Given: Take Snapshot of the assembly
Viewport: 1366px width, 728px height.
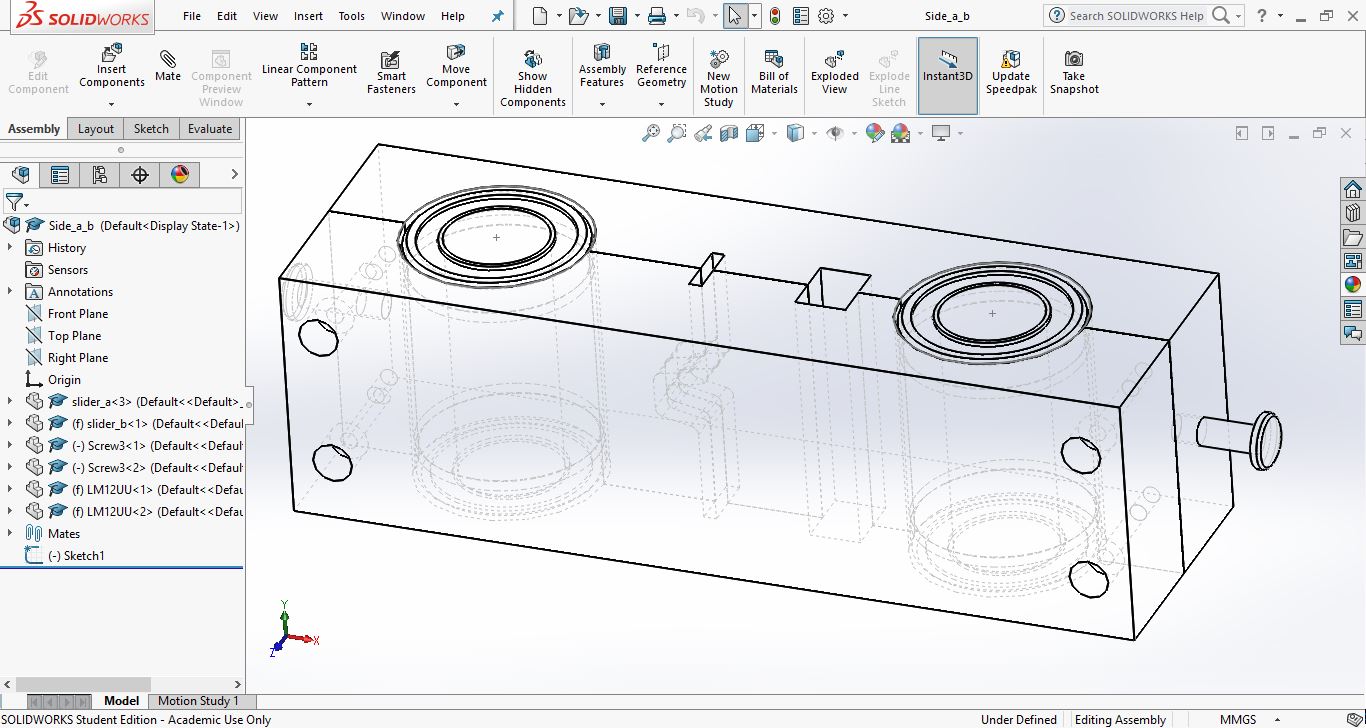Looking at the screenshot, I should [1074, 73].
